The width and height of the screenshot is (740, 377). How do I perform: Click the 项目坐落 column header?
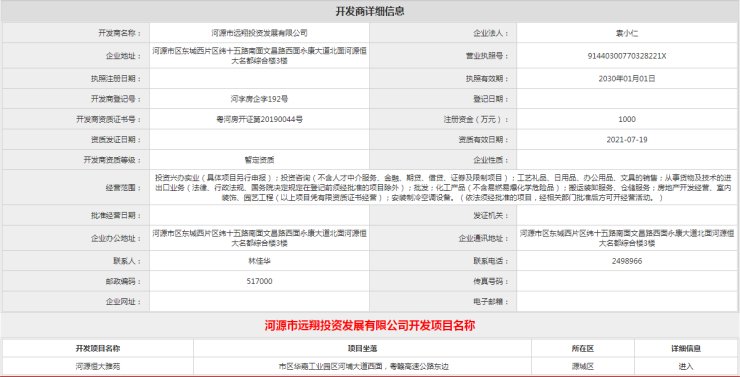pos(362,349)
